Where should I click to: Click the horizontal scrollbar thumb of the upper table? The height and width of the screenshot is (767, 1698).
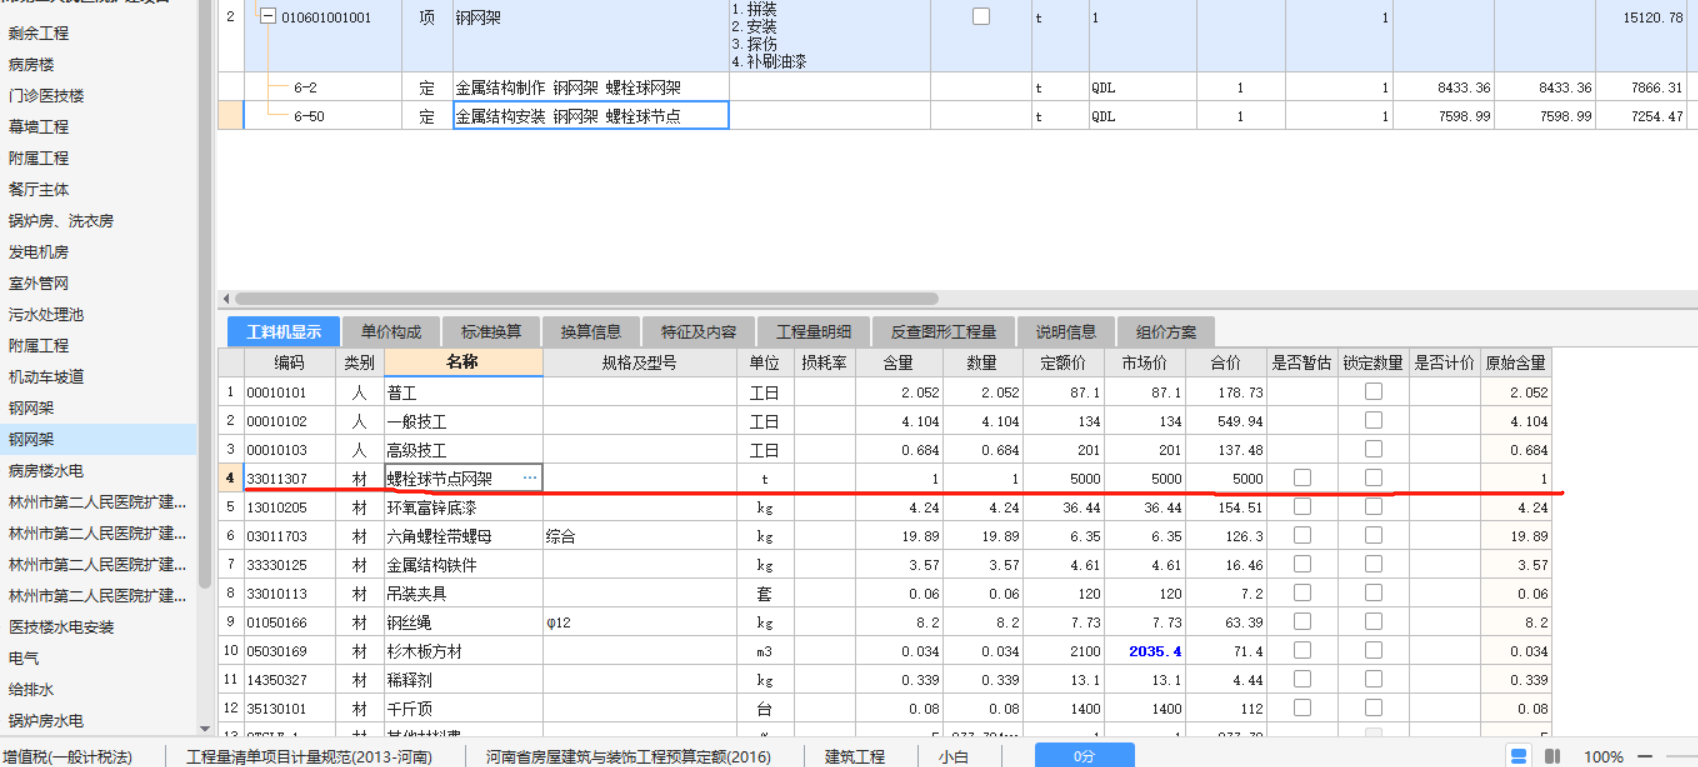pos(586,298)
